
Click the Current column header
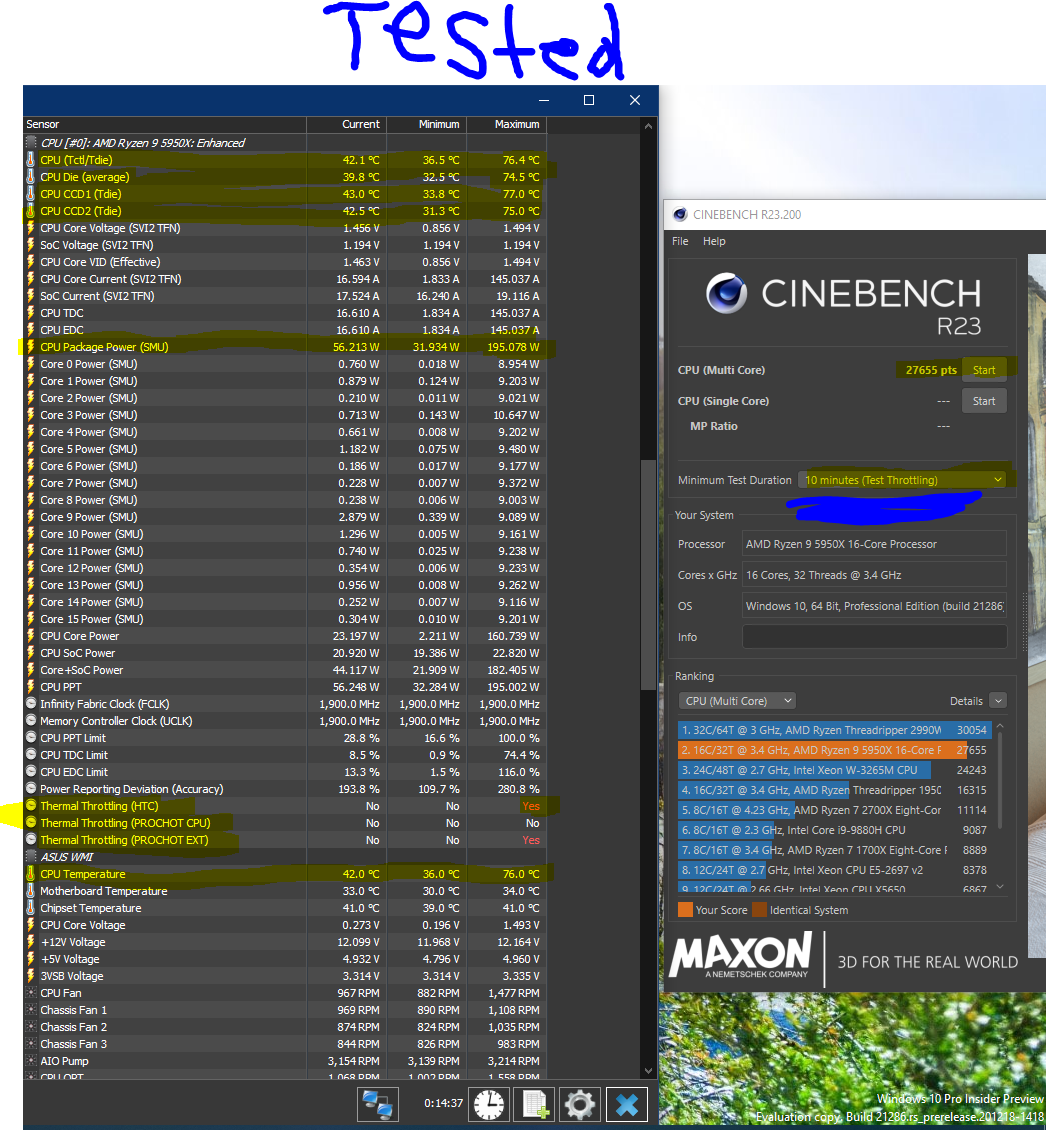pyautogui.click(x=347, y=124)
